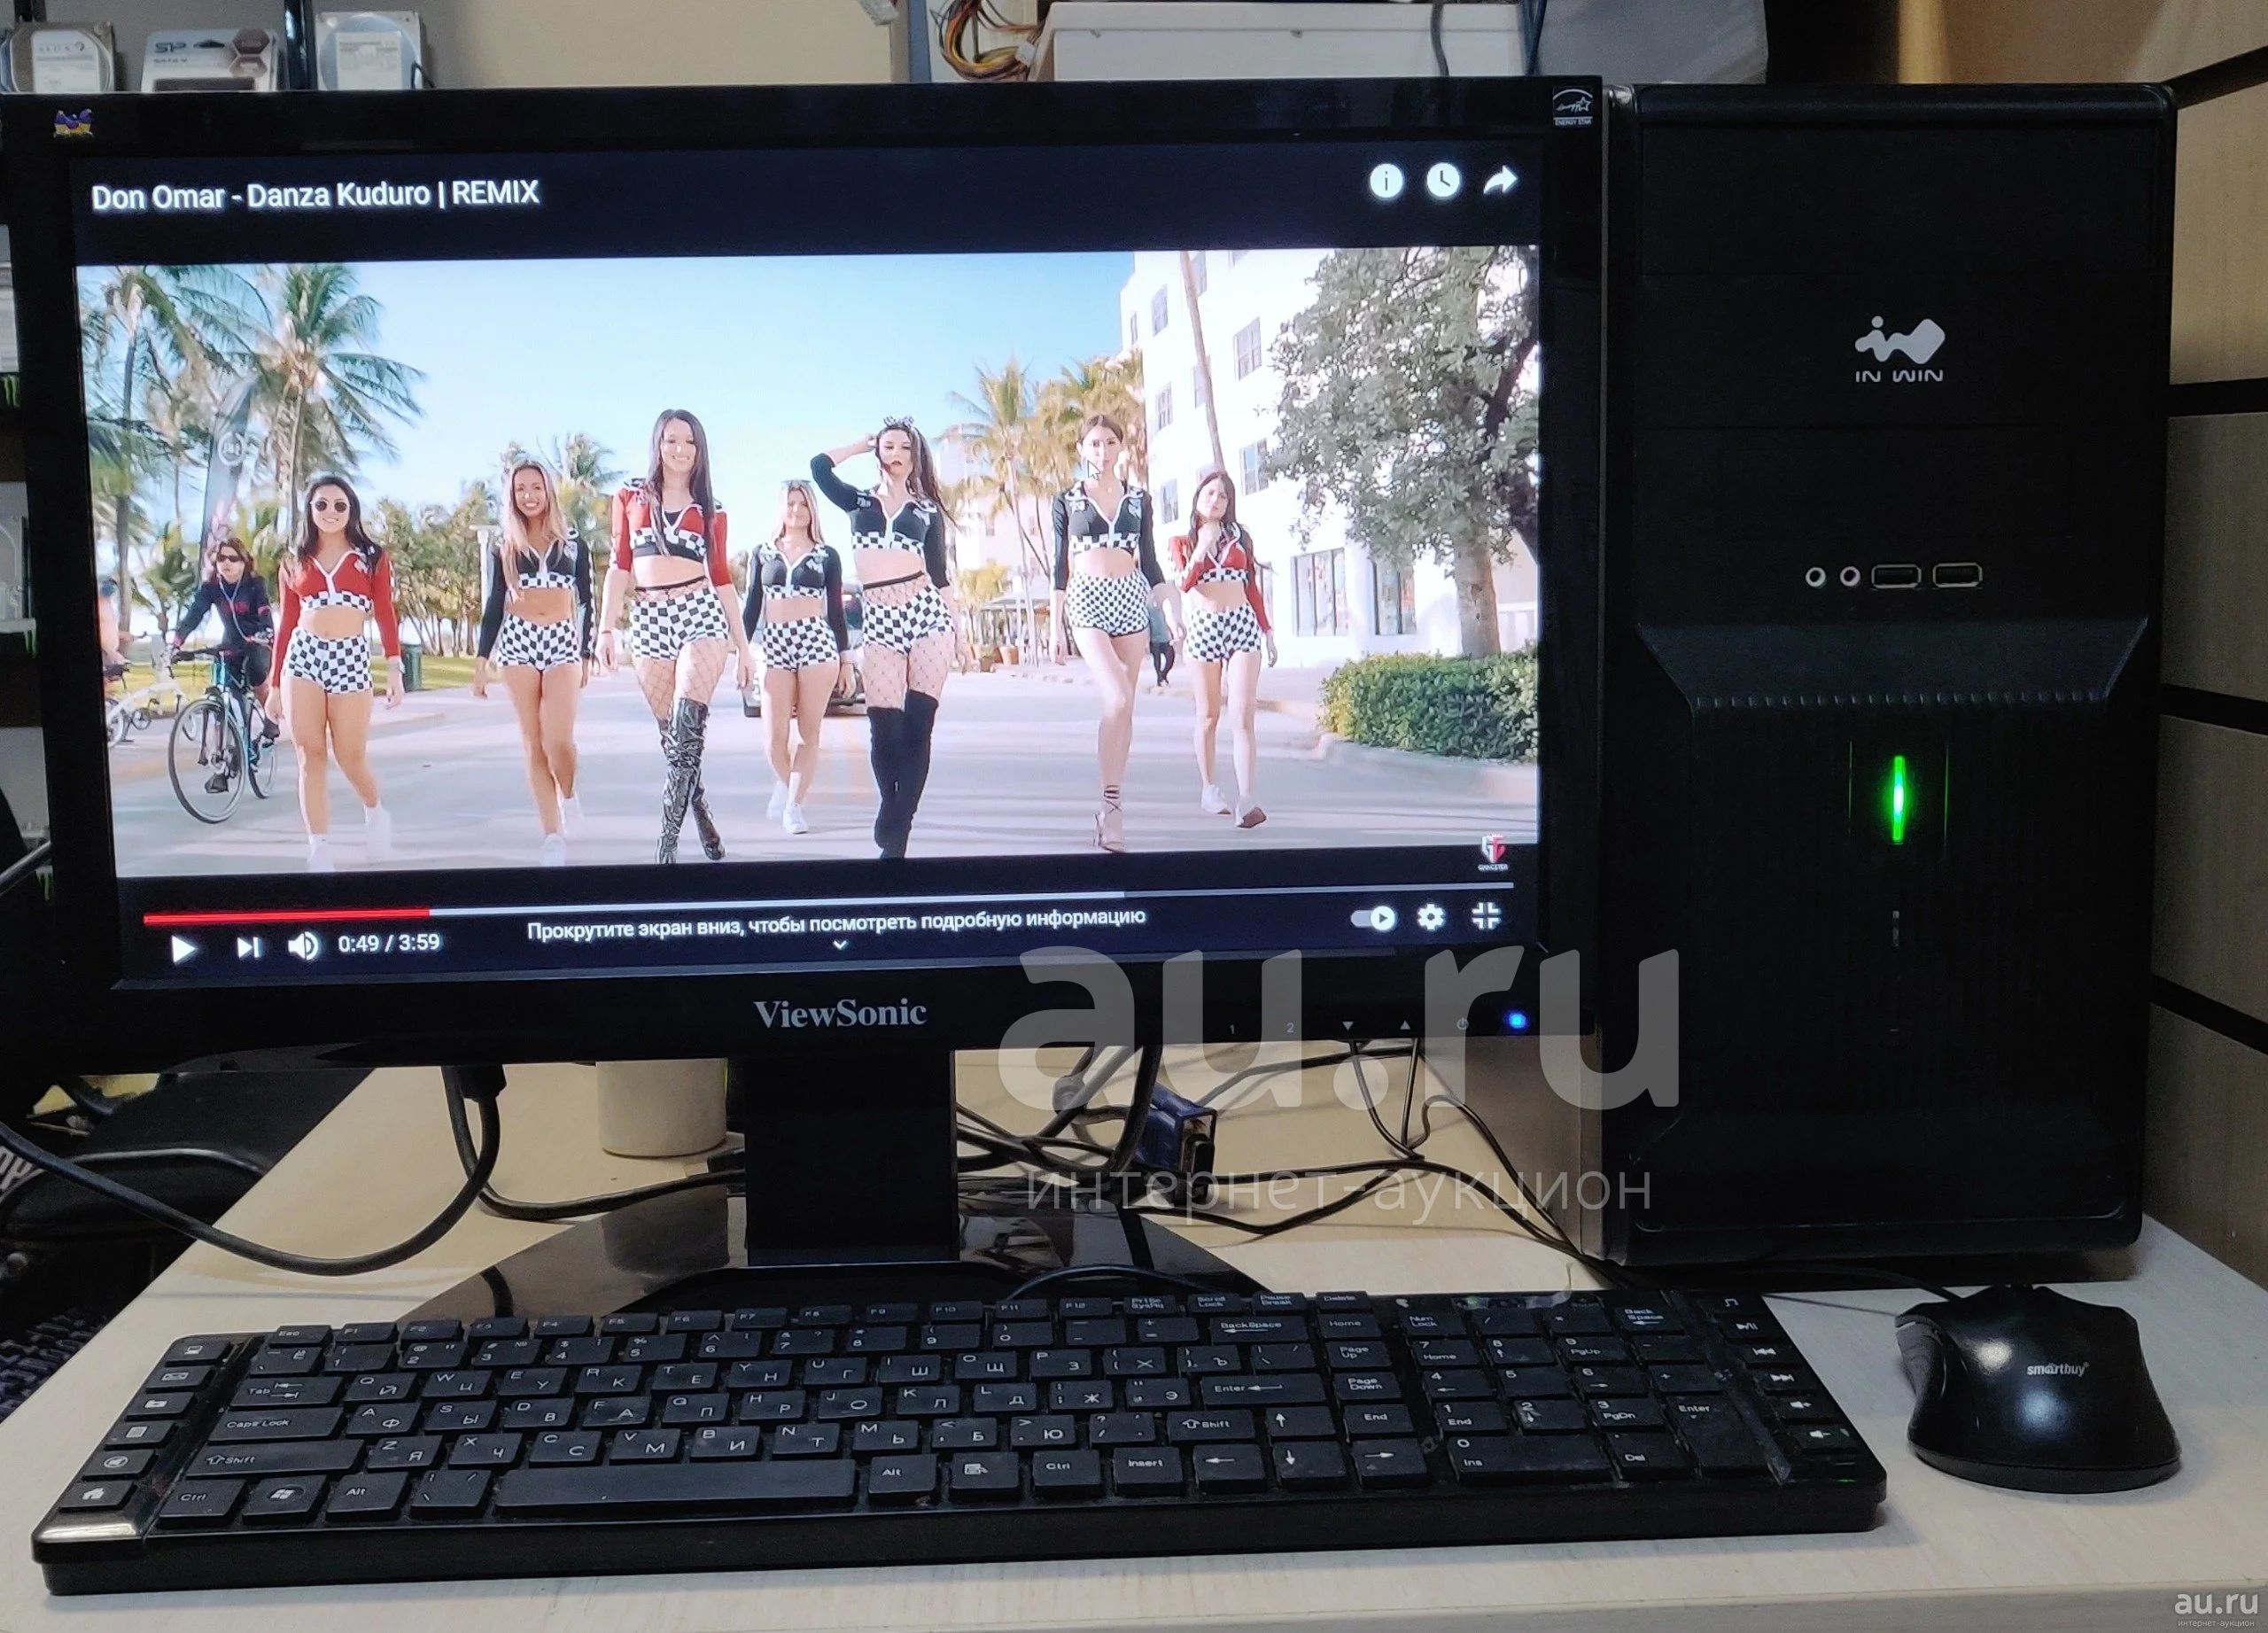This screenshot has width=2268, height=1633.
Task: Skip to the next video
Action: [x=248, y=946]
